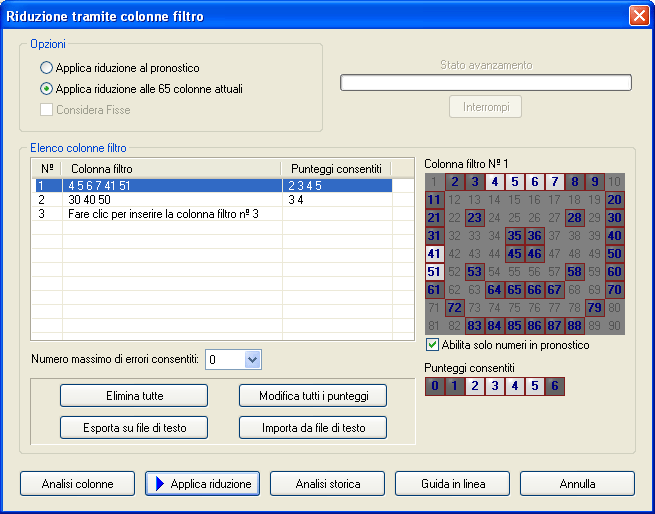Select number 23 in the filter grid
Image resolution: width=655 pixels, height=514 pixels.
click(x=474, y=218)
